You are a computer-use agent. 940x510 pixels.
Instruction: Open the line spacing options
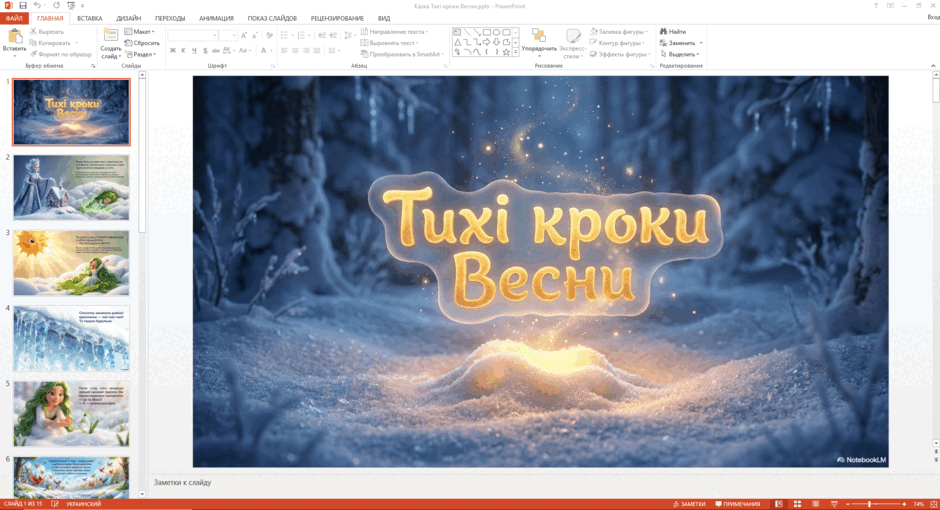tap(349, 35)
